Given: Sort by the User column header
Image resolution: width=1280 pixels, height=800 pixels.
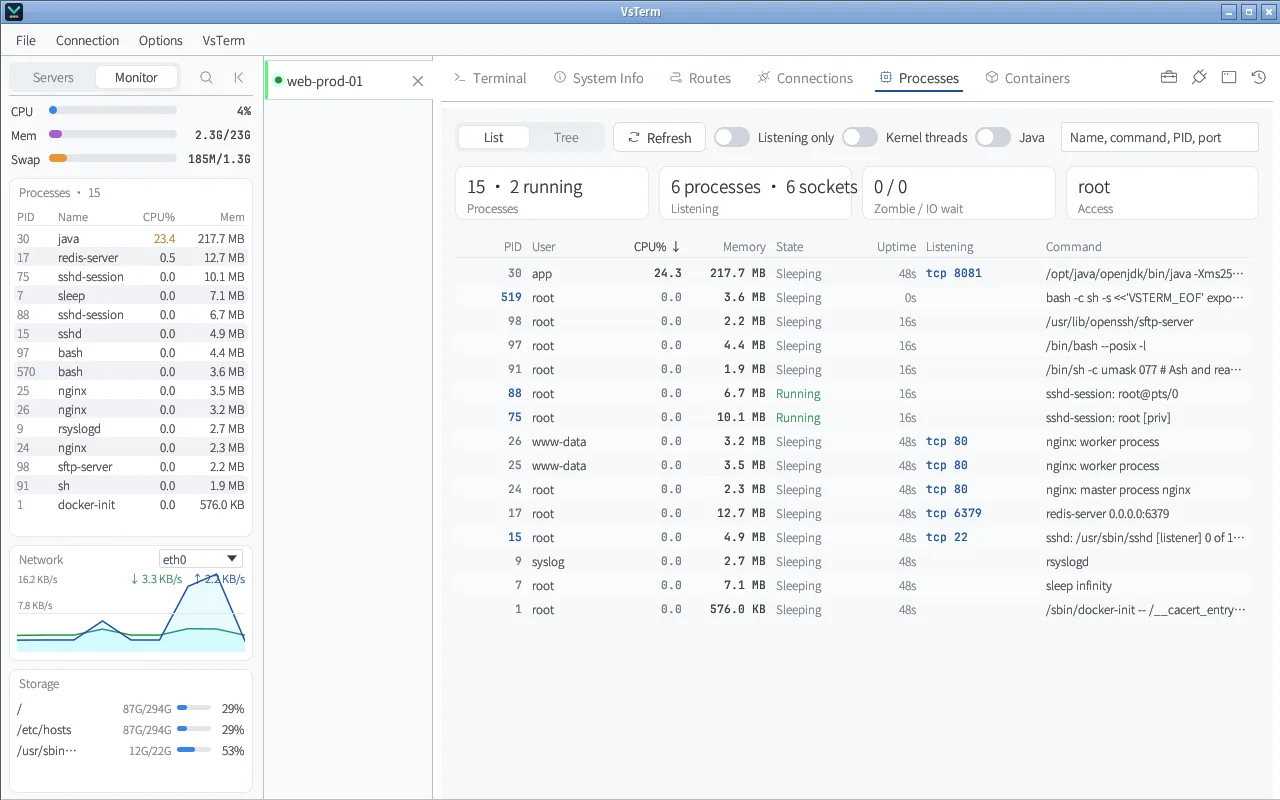Looking at the screenshot, I should 543,247.
